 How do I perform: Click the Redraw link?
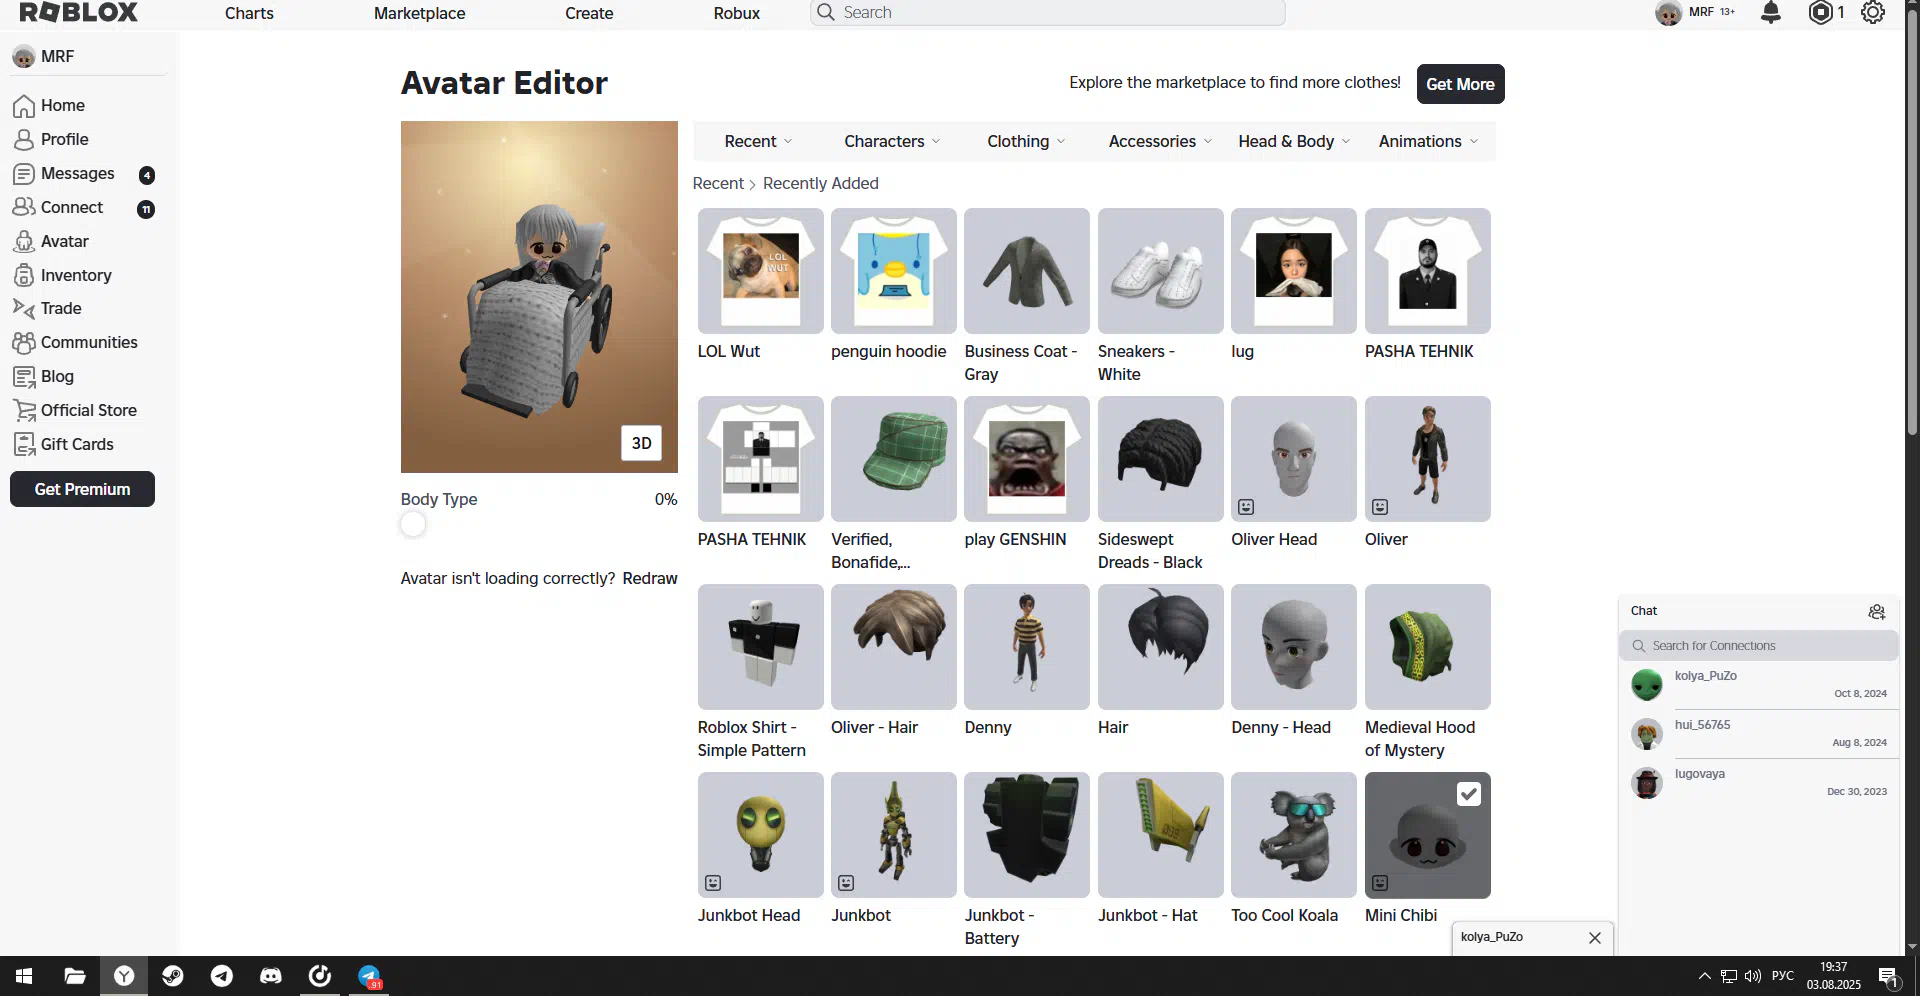coord(650,579)
